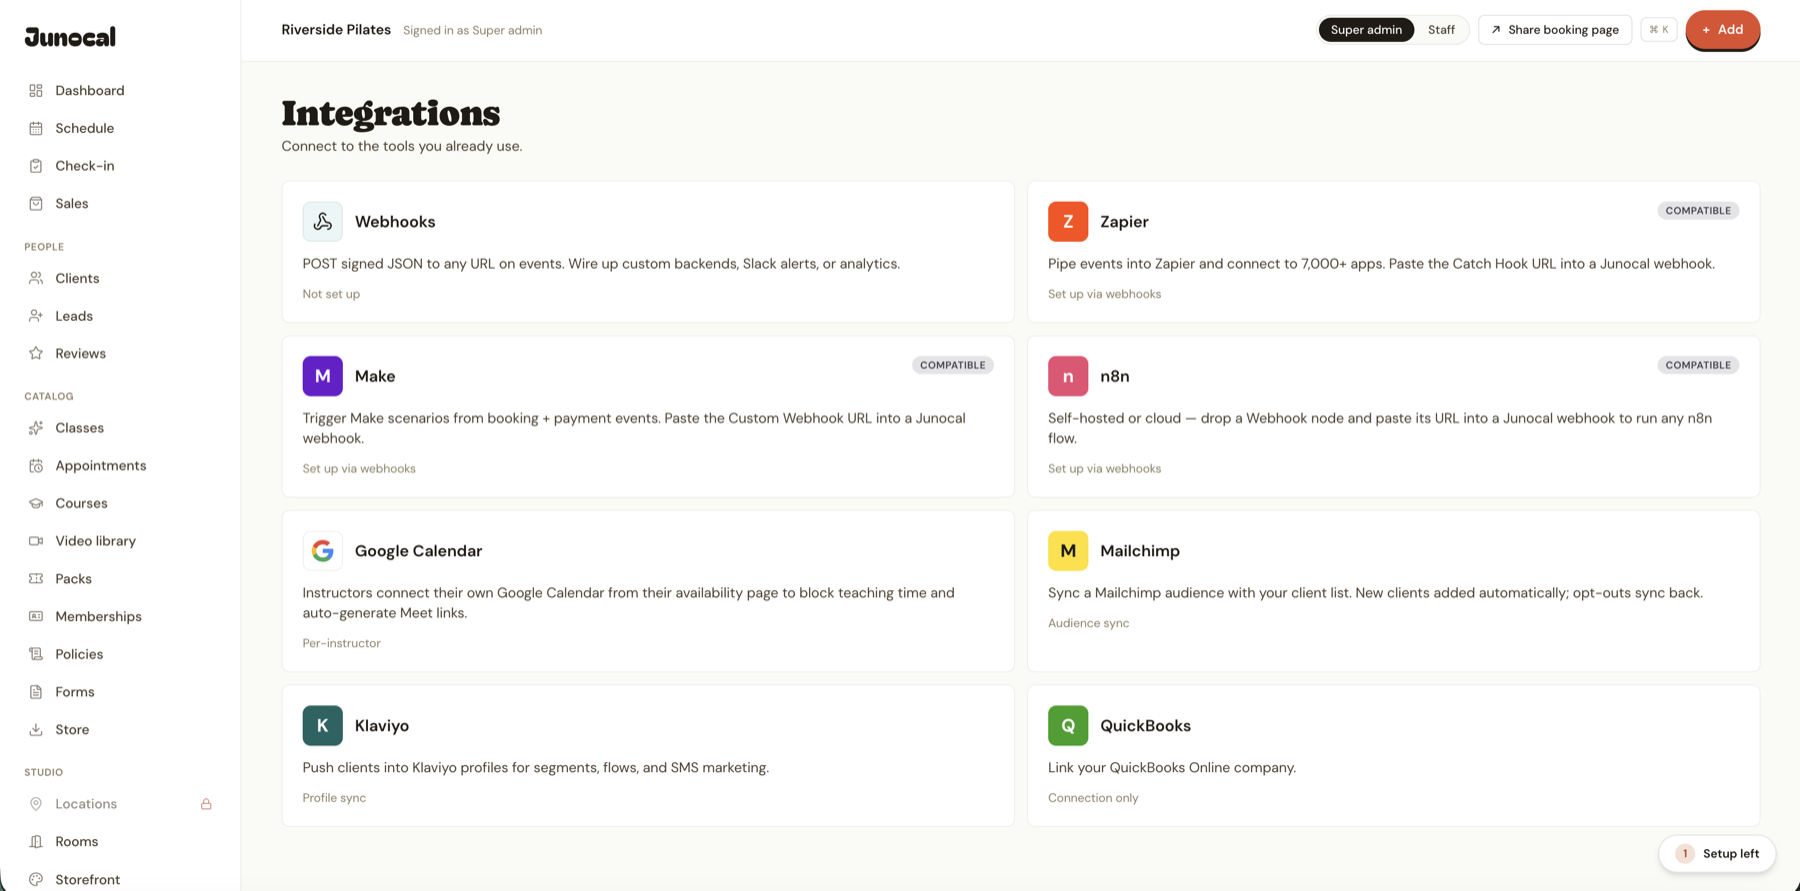Click the Schedule calendar icon
The height and width of the screenshot is (891, 1800).
click(x=36, y=128)
